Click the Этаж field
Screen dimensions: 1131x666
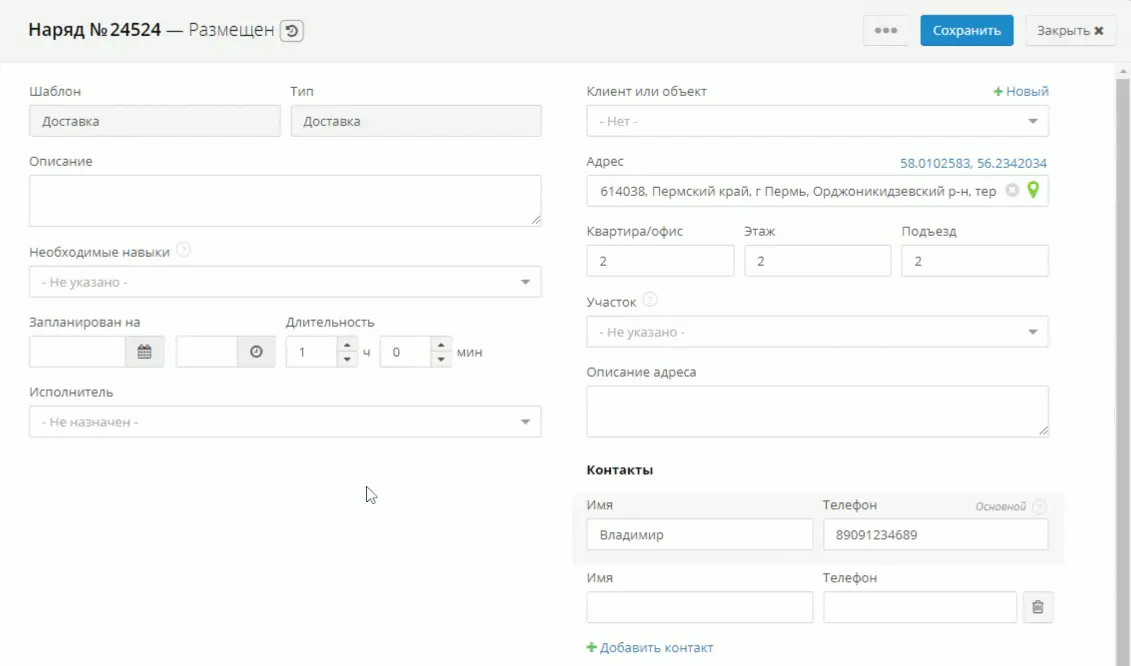pyautogui.click(x=817, y=261)
